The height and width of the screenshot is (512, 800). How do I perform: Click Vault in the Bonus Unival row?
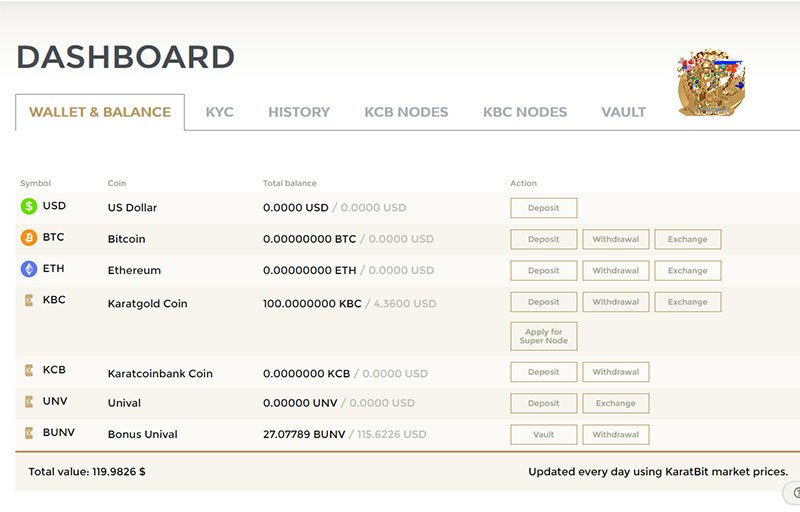coord(544,434)
